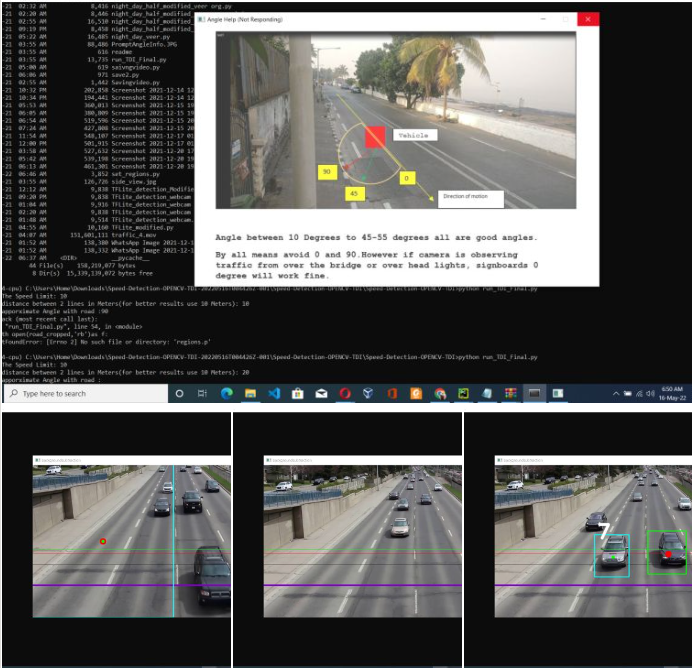This screenshot has height=668, width=692.
Task: Open the clock showing 6:50 AM
Action: point(672,393)
